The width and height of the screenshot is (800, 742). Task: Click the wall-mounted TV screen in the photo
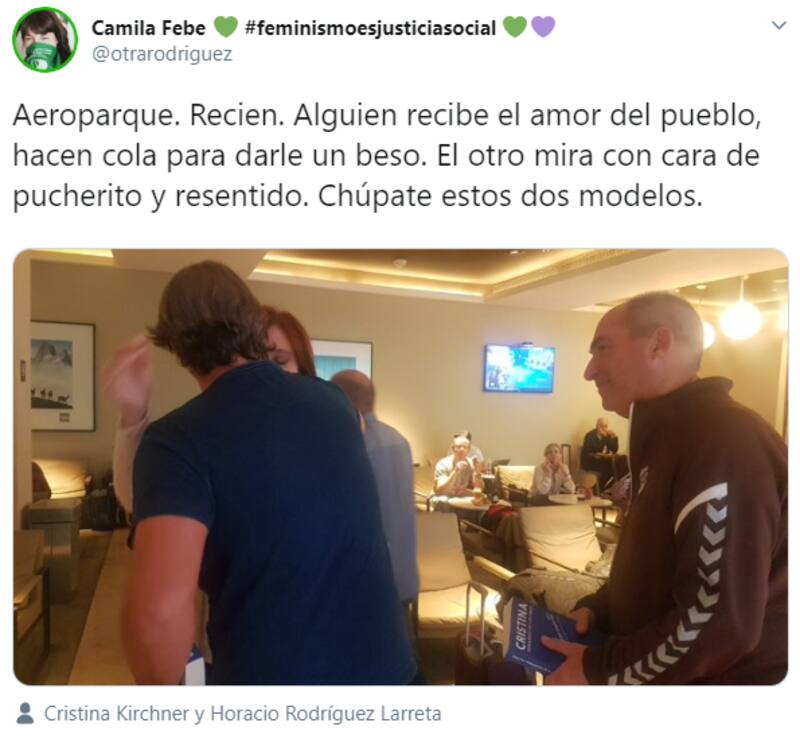tap(519, 368)
